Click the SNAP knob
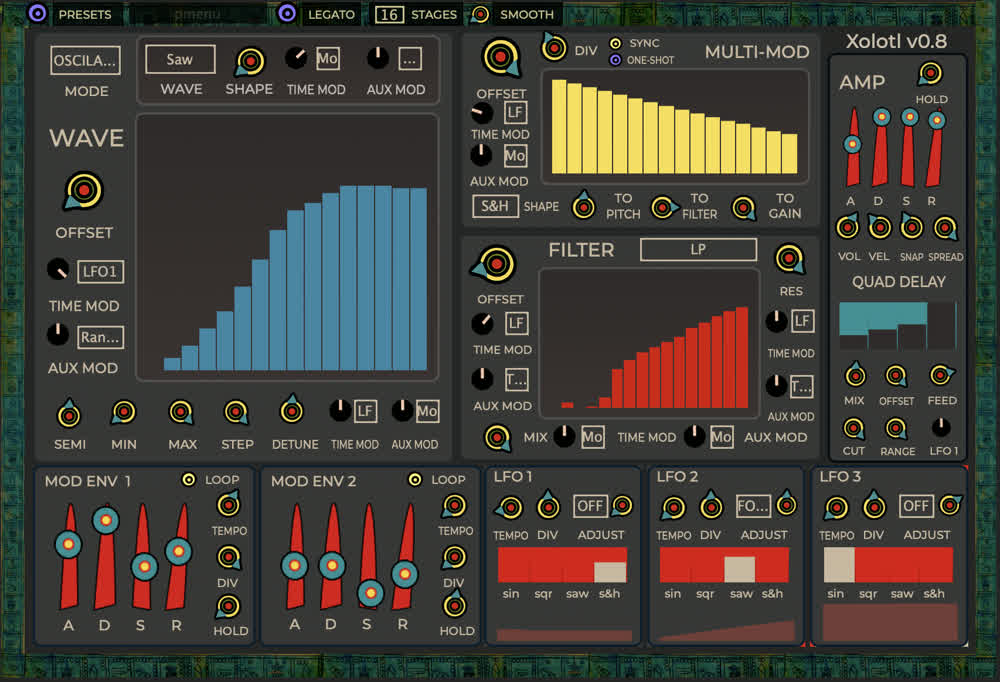Image resolution: width=1000 pixels, height=682 pixels. point(912,227)
